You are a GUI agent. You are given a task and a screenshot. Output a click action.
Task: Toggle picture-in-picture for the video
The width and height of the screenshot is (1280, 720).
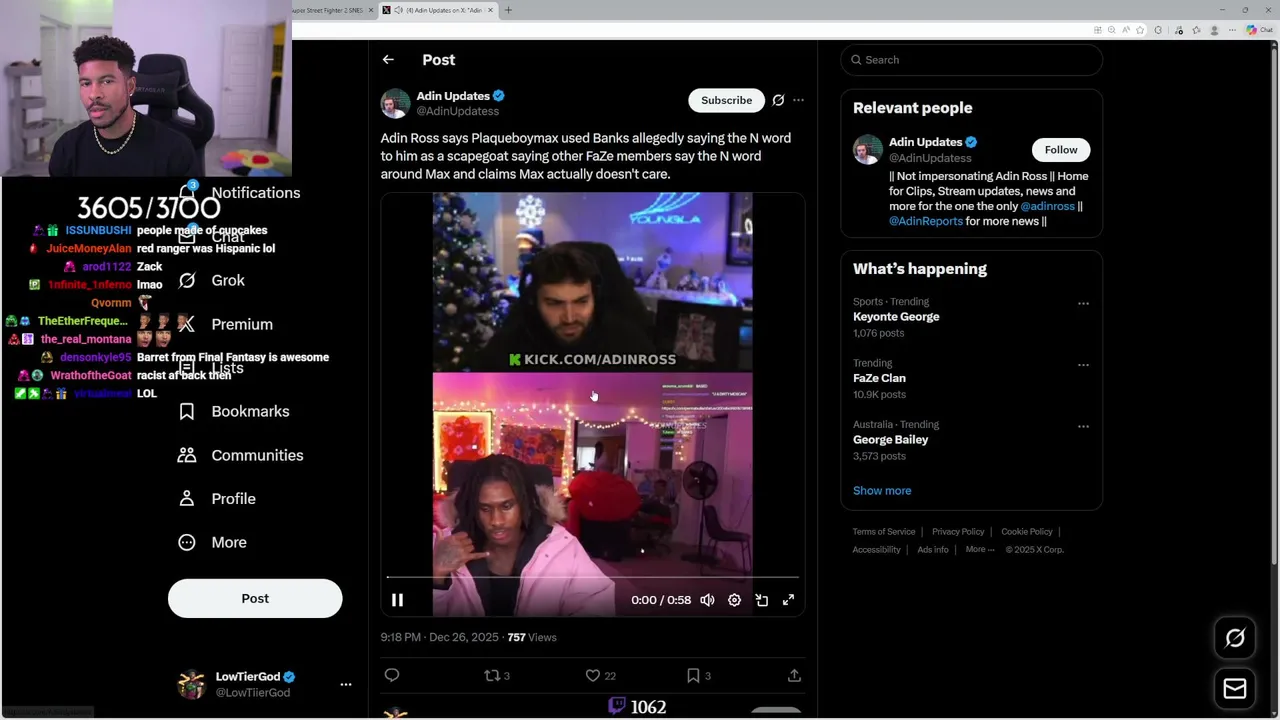point(761,600)
